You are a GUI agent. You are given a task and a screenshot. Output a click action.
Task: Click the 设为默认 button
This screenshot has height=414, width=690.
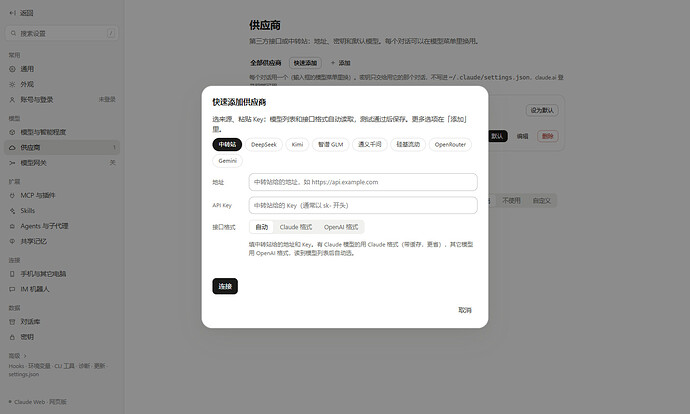[542, 110]
